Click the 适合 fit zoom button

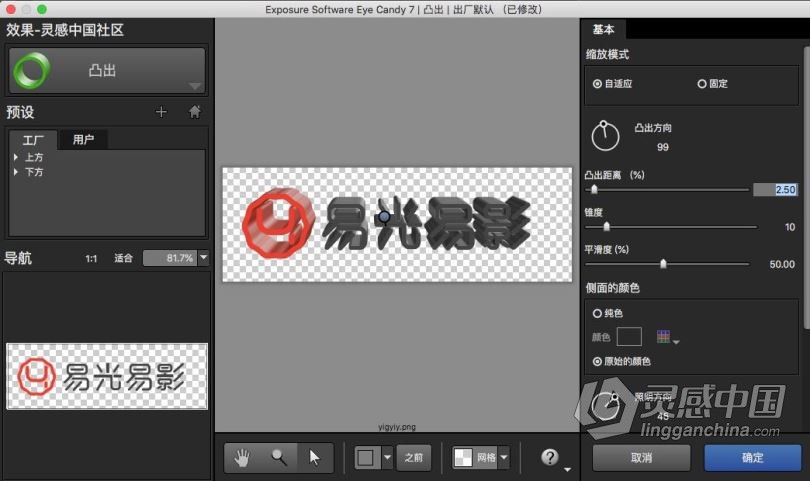tap(123, 258)
